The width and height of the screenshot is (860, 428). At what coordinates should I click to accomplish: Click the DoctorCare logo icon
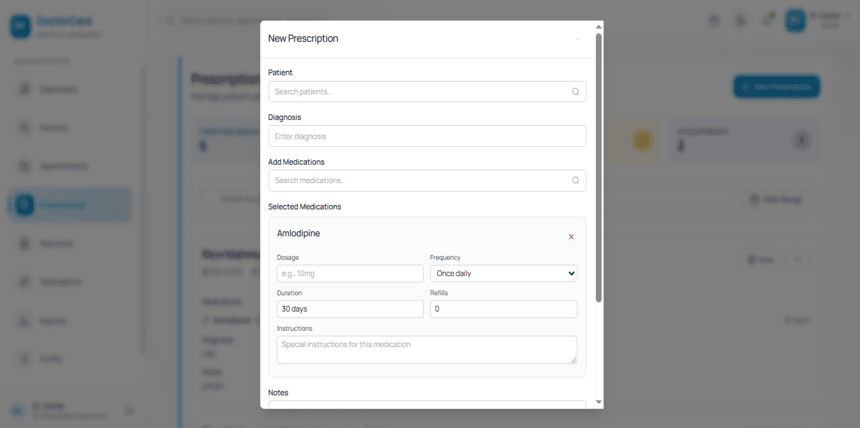[21, 26]
